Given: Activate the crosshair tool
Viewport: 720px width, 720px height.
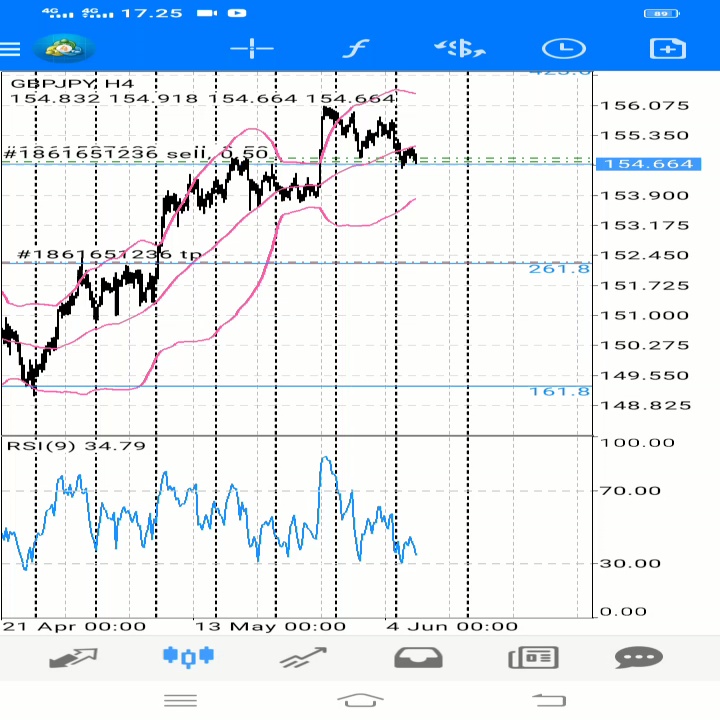Looking at the screenshot, I should click(x=252, y=49).
